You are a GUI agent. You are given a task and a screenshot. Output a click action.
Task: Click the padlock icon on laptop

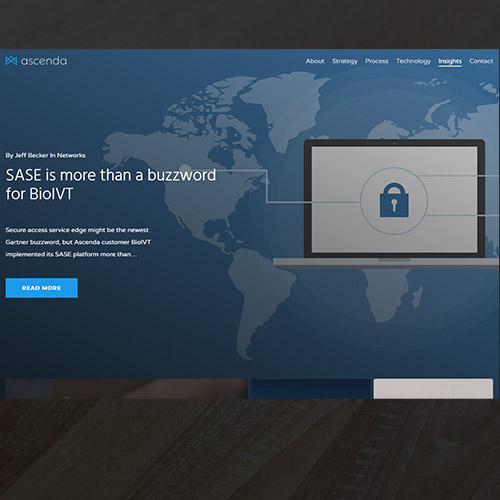(x=394, y=200)
